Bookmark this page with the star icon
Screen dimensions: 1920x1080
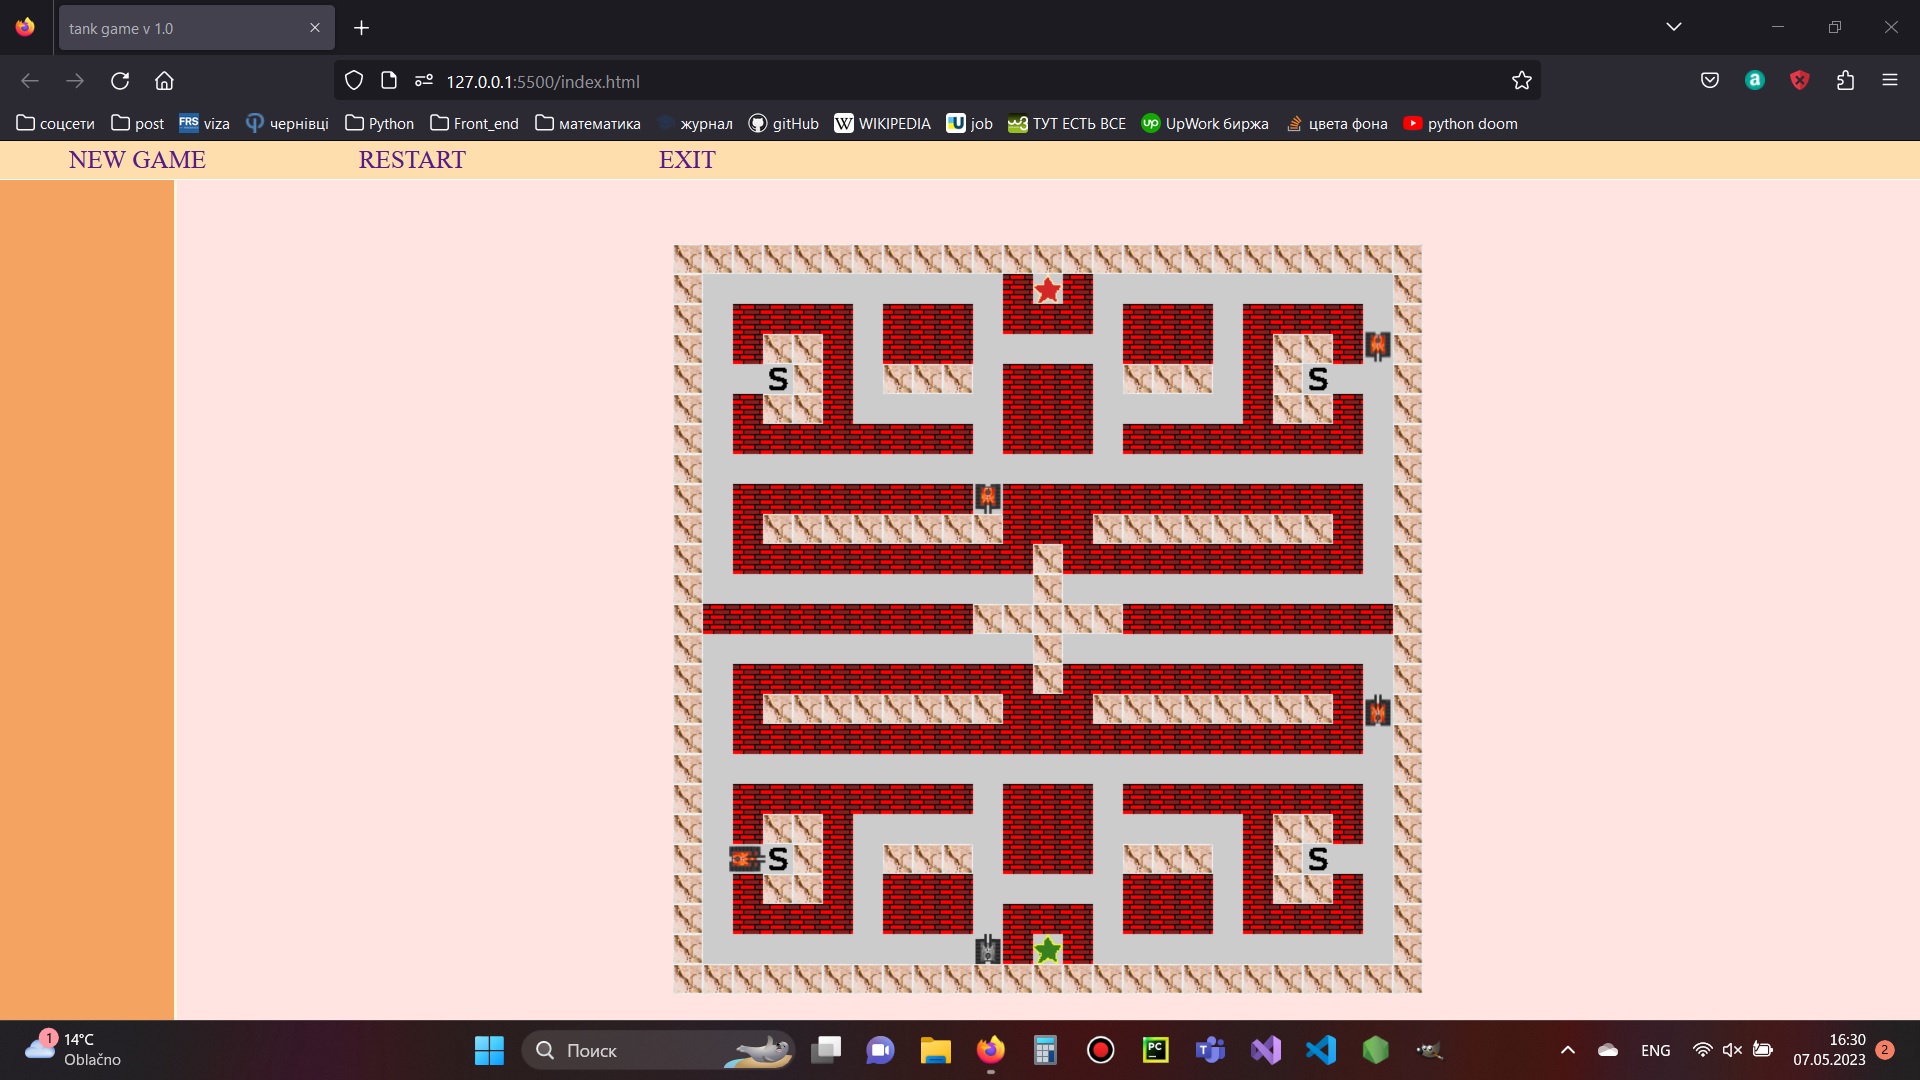point(1521,81)
